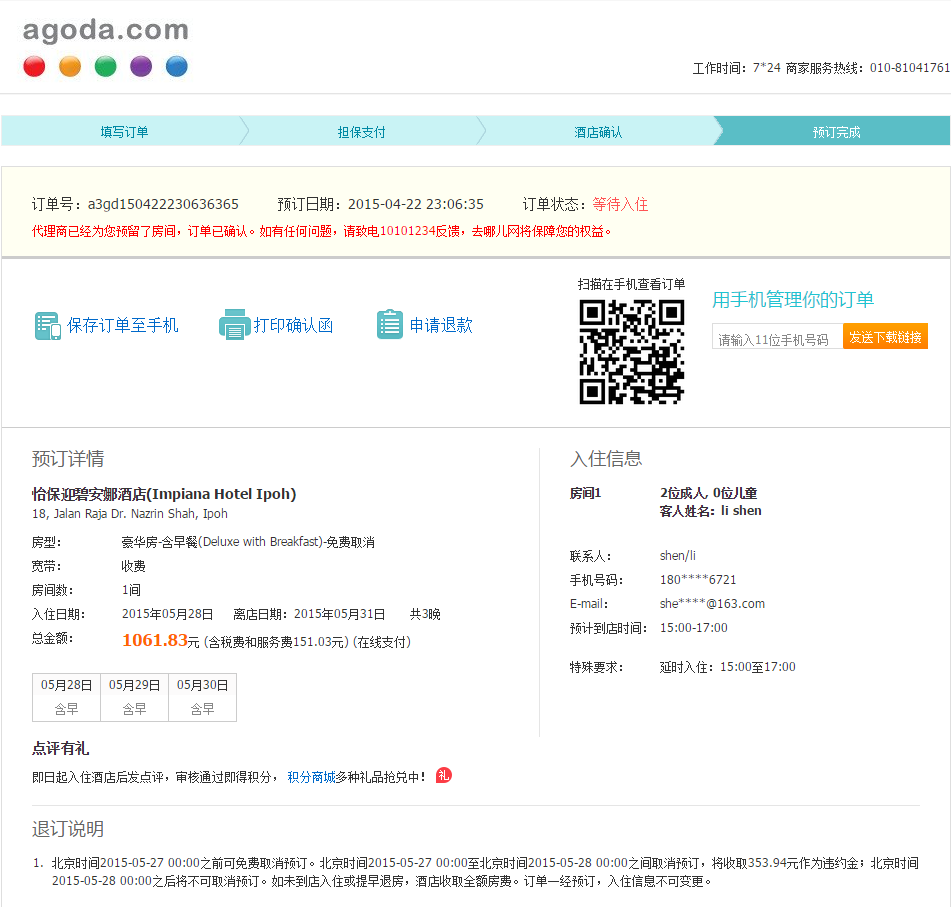951x907 pixels.
Task: Click the save order to phone icon
Action: pyautogui.click(x=48, y=326)
